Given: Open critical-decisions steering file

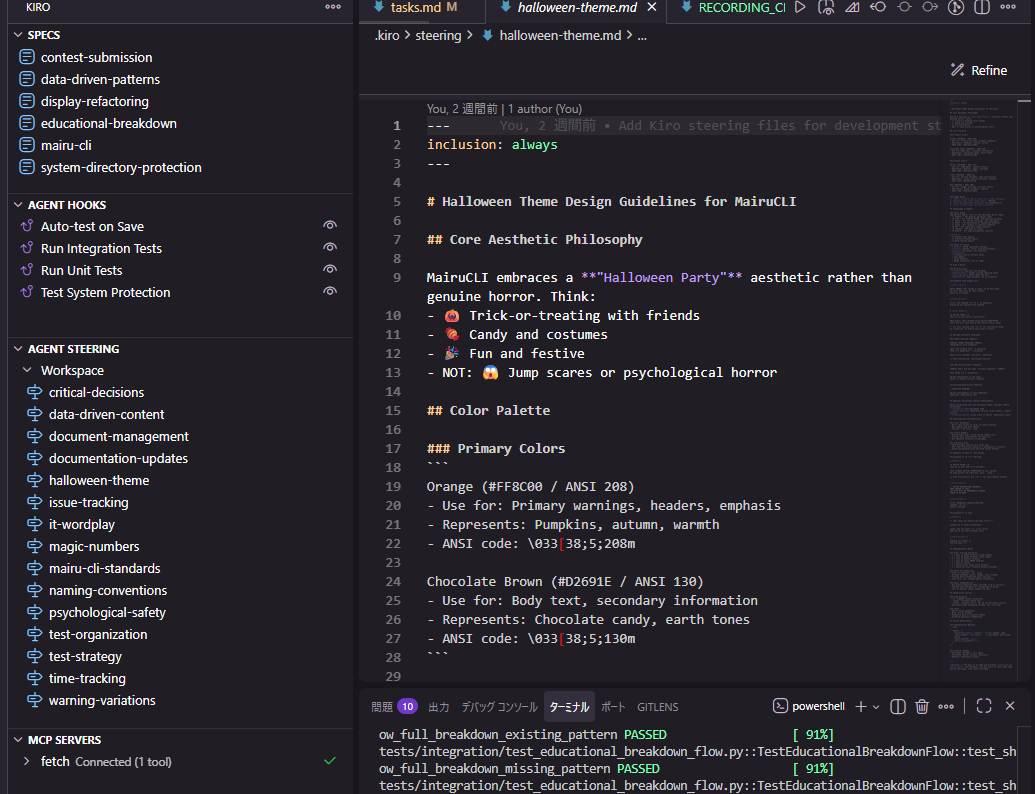Looking at the screenshot, I should [x=96, y=392].
